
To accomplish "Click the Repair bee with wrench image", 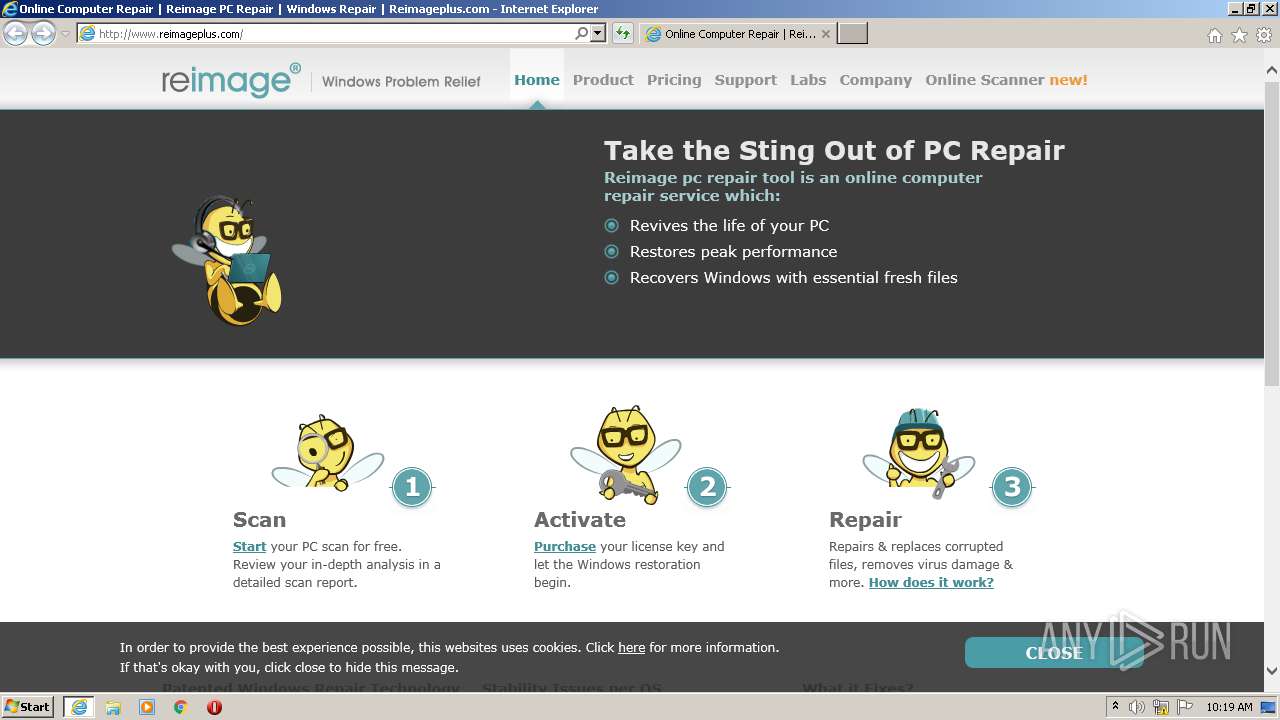I will pos(918,453).
